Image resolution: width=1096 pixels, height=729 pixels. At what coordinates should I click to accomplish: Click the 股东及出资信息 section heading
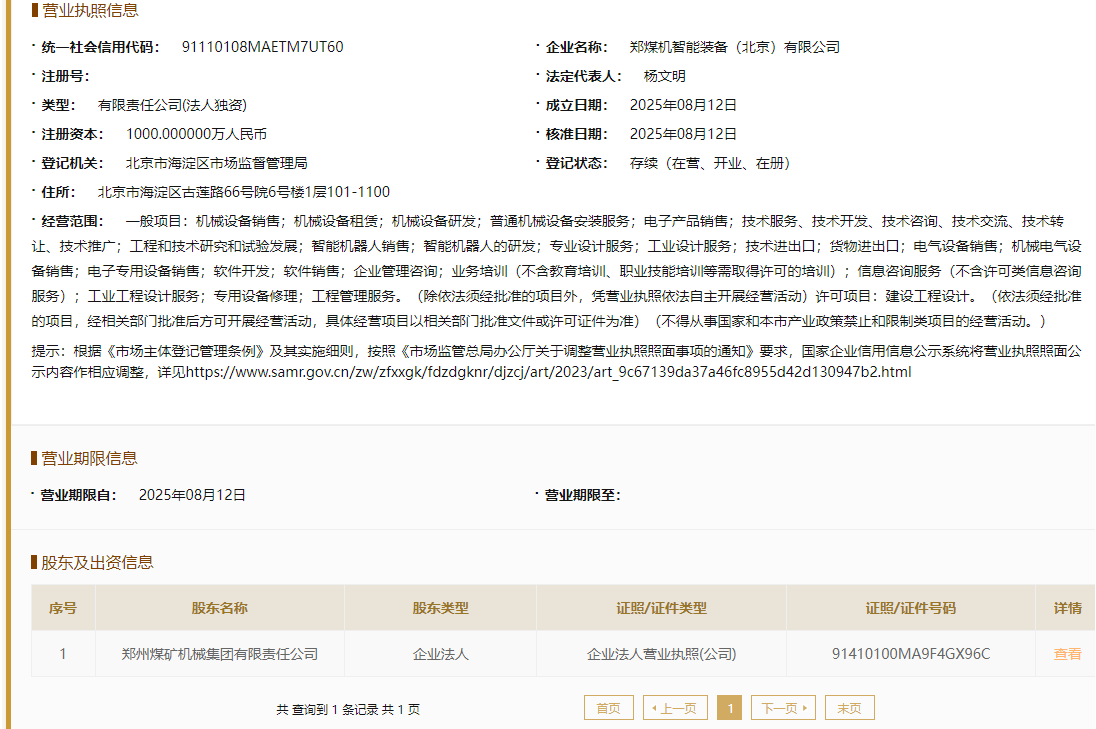pos(97,563)
